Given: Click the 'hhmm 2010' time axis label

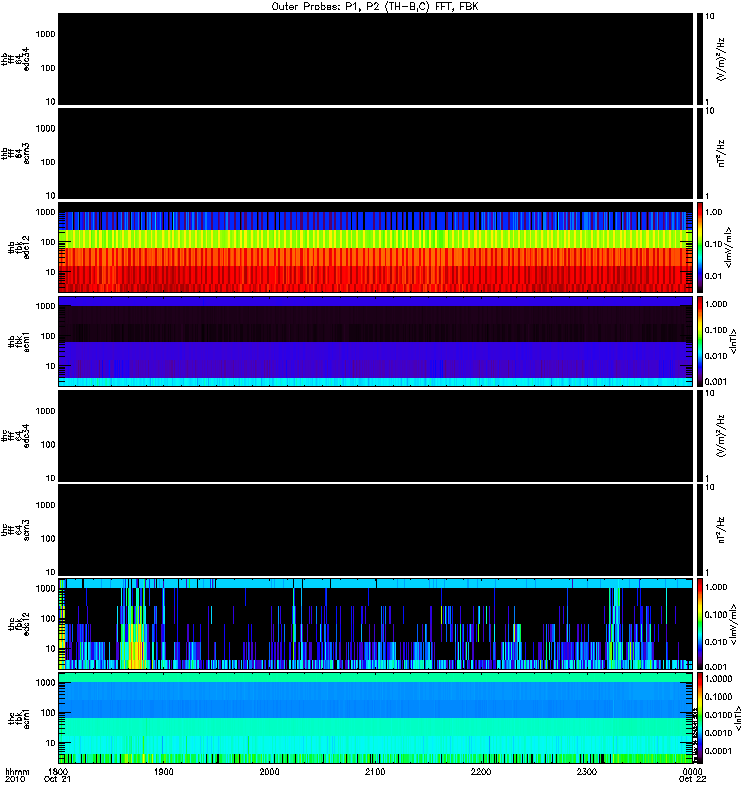Looking at the screenshot, I should click(17, 775).
